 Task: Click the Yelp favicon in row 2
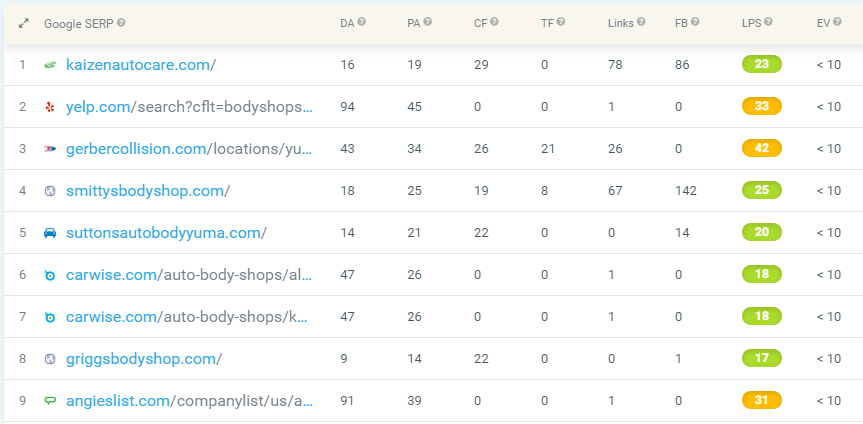tap(50, 107)
